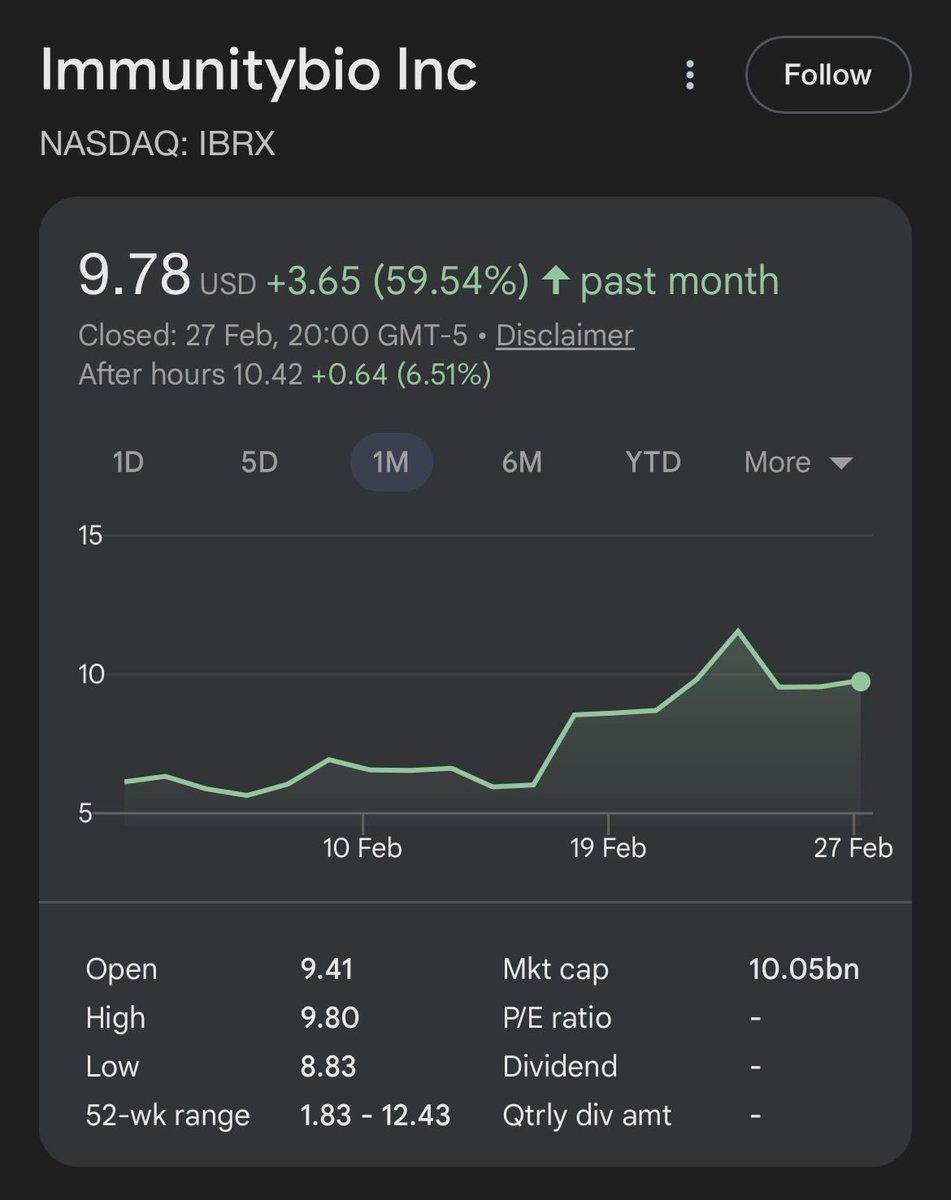The height and width of the screenshot is (1200, 951).
Task: Switch to the 5D chart view
Action: [x=258, y=462]
